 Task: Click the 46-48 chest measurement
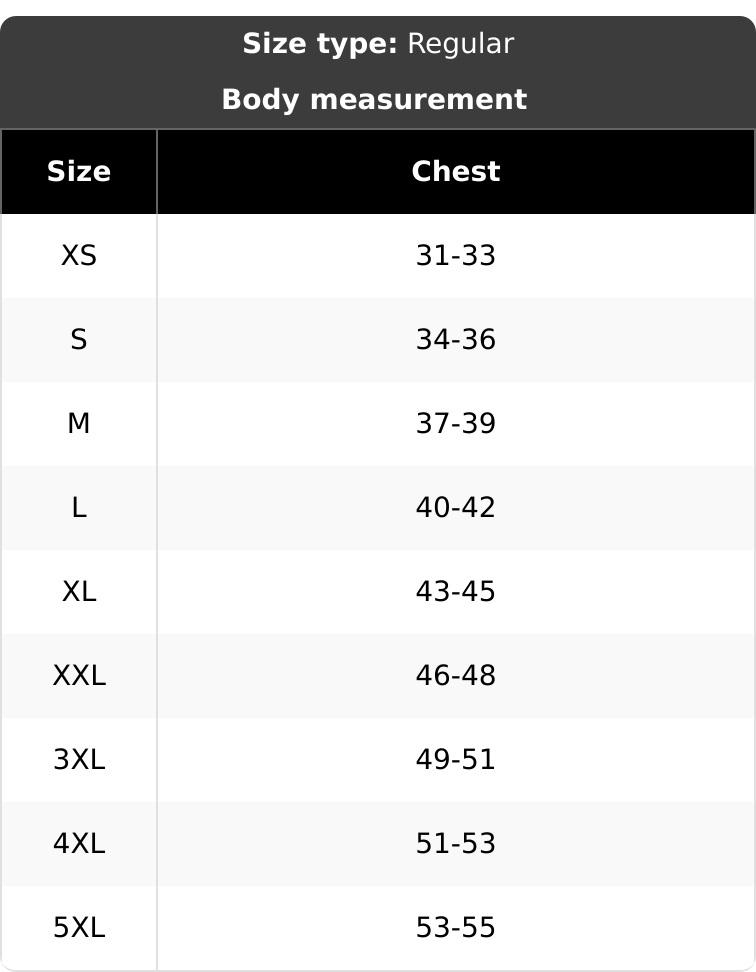[x=455, y=676]
